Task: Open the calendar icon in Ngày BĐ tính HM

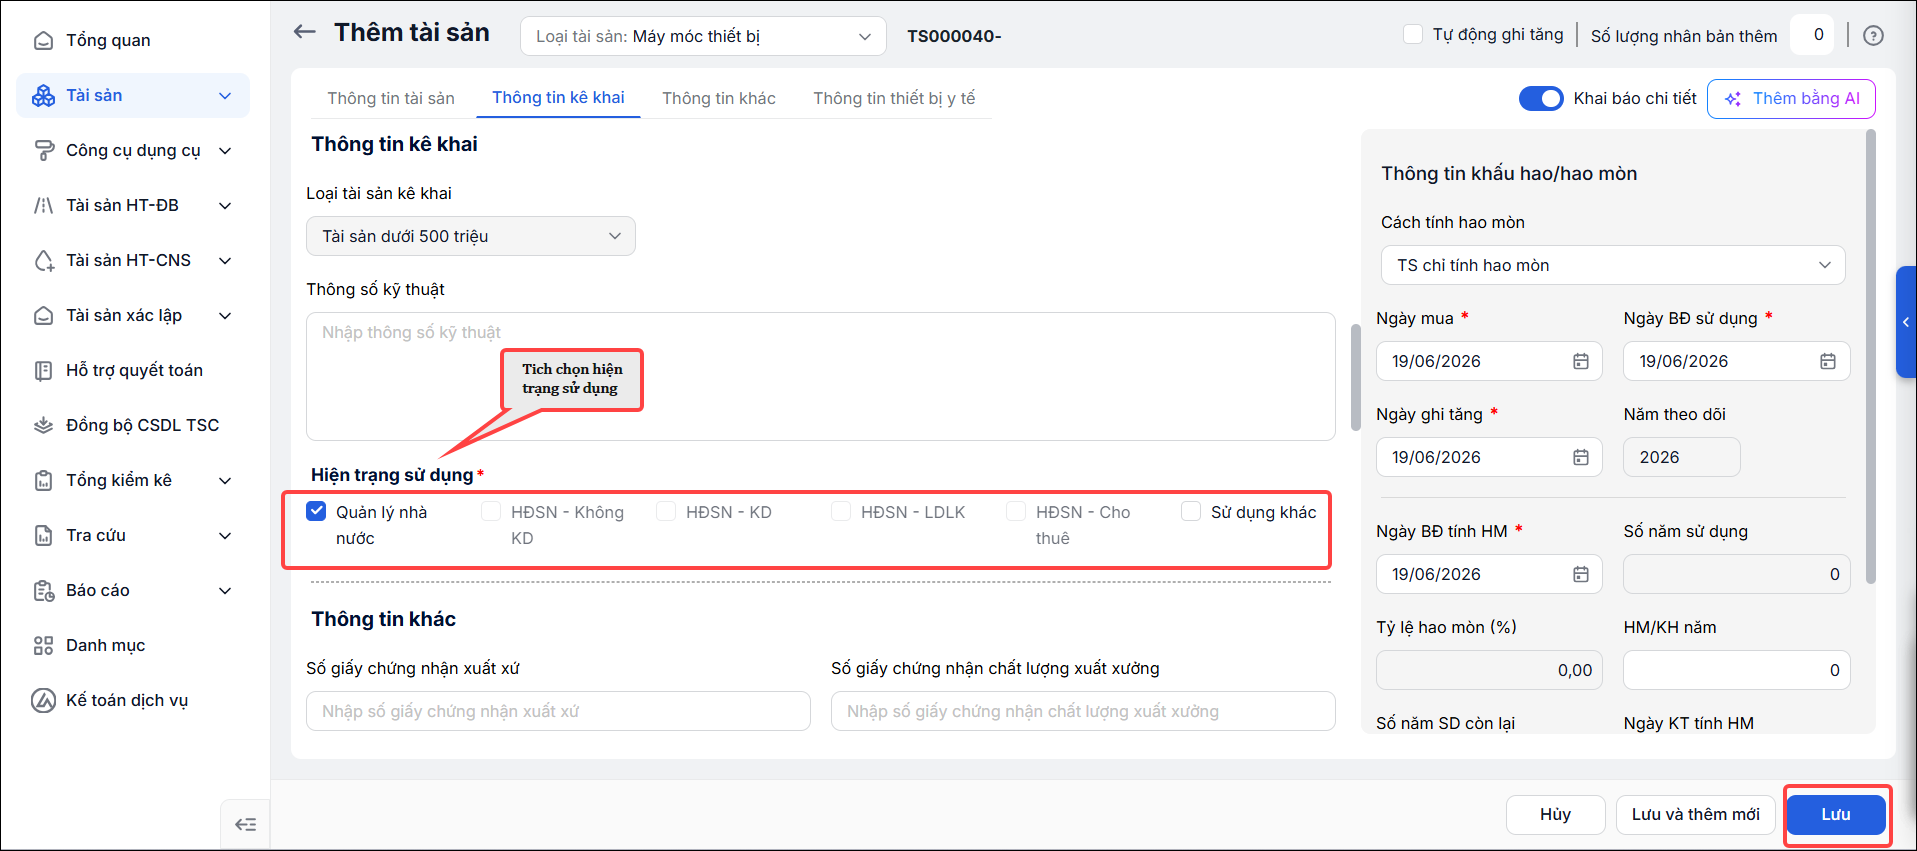Action: 1581,574
